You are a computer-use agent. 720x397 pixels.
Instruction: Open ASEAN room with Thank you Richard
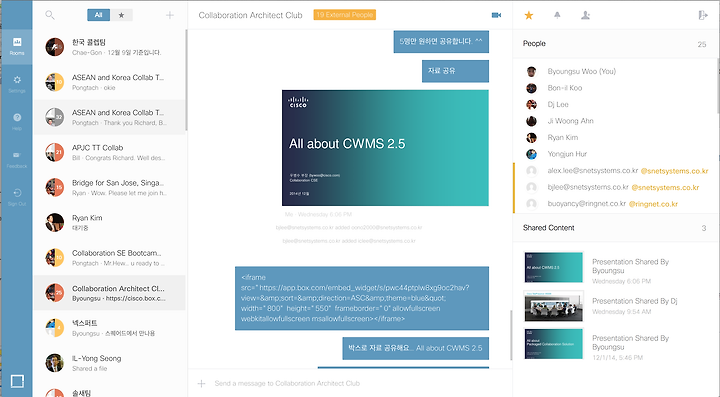pos(109,117)
